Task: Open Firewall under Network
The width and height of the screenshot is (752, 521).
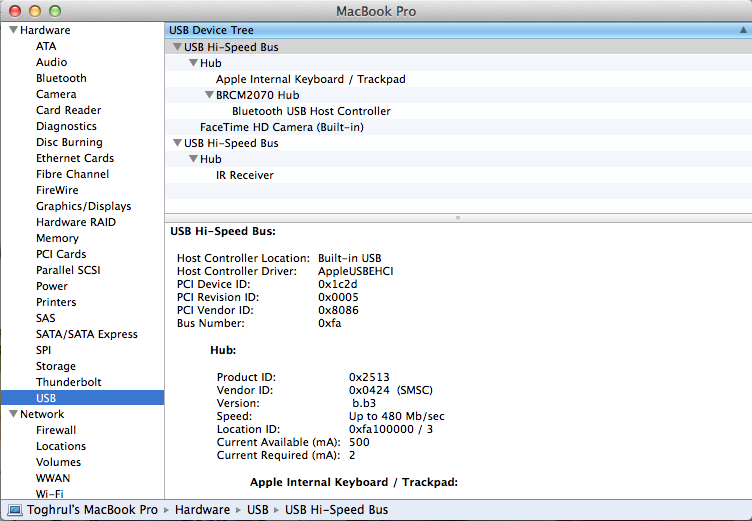Action: tap(56, 430)
